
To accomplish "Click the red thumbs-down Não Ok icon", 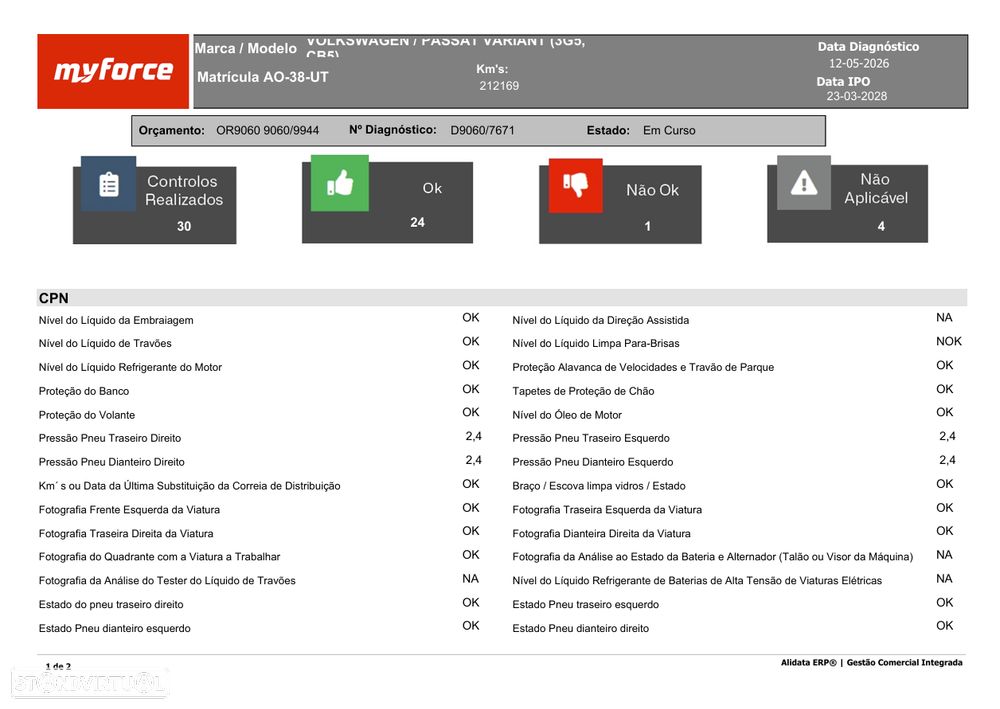I will pyautogui.click(x=575, y=186).
